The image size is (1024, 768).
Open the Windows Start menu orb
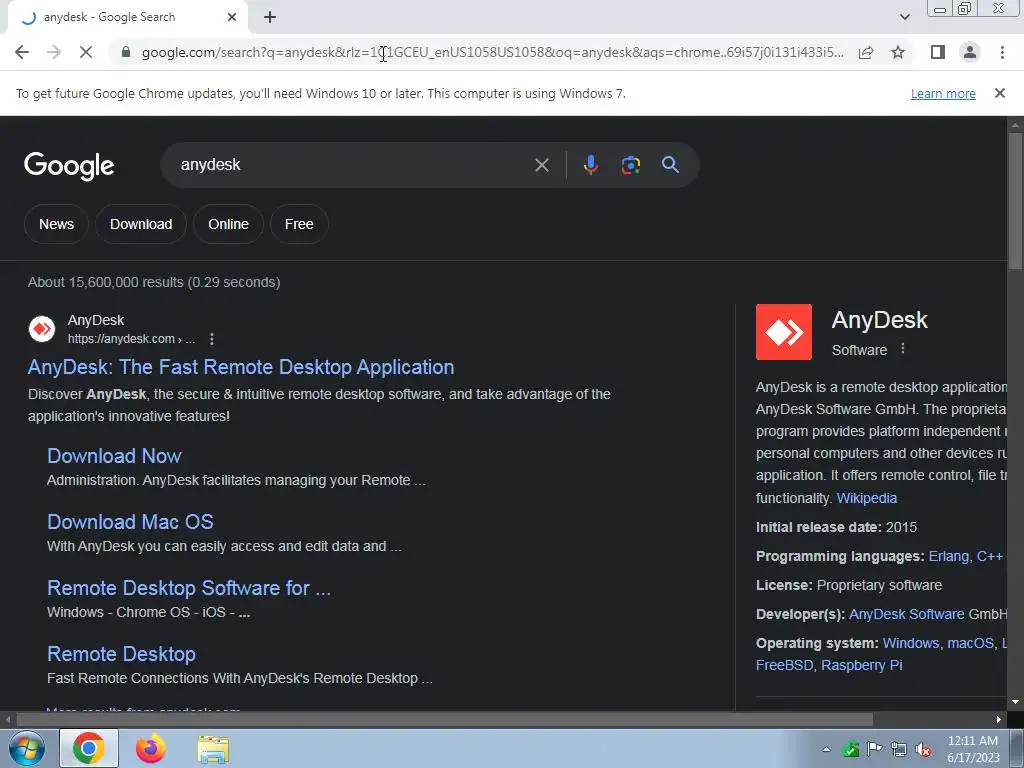(x=27, y=749)
